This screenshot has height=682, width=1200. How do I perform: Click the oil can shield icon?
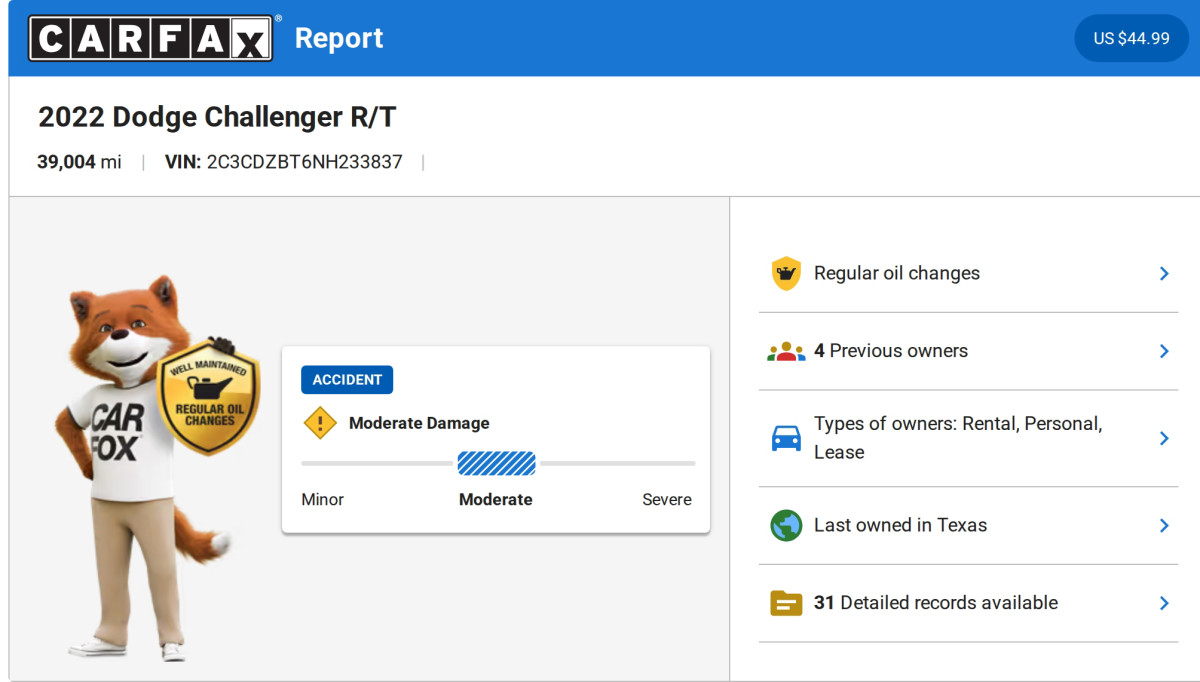point(786,273)
